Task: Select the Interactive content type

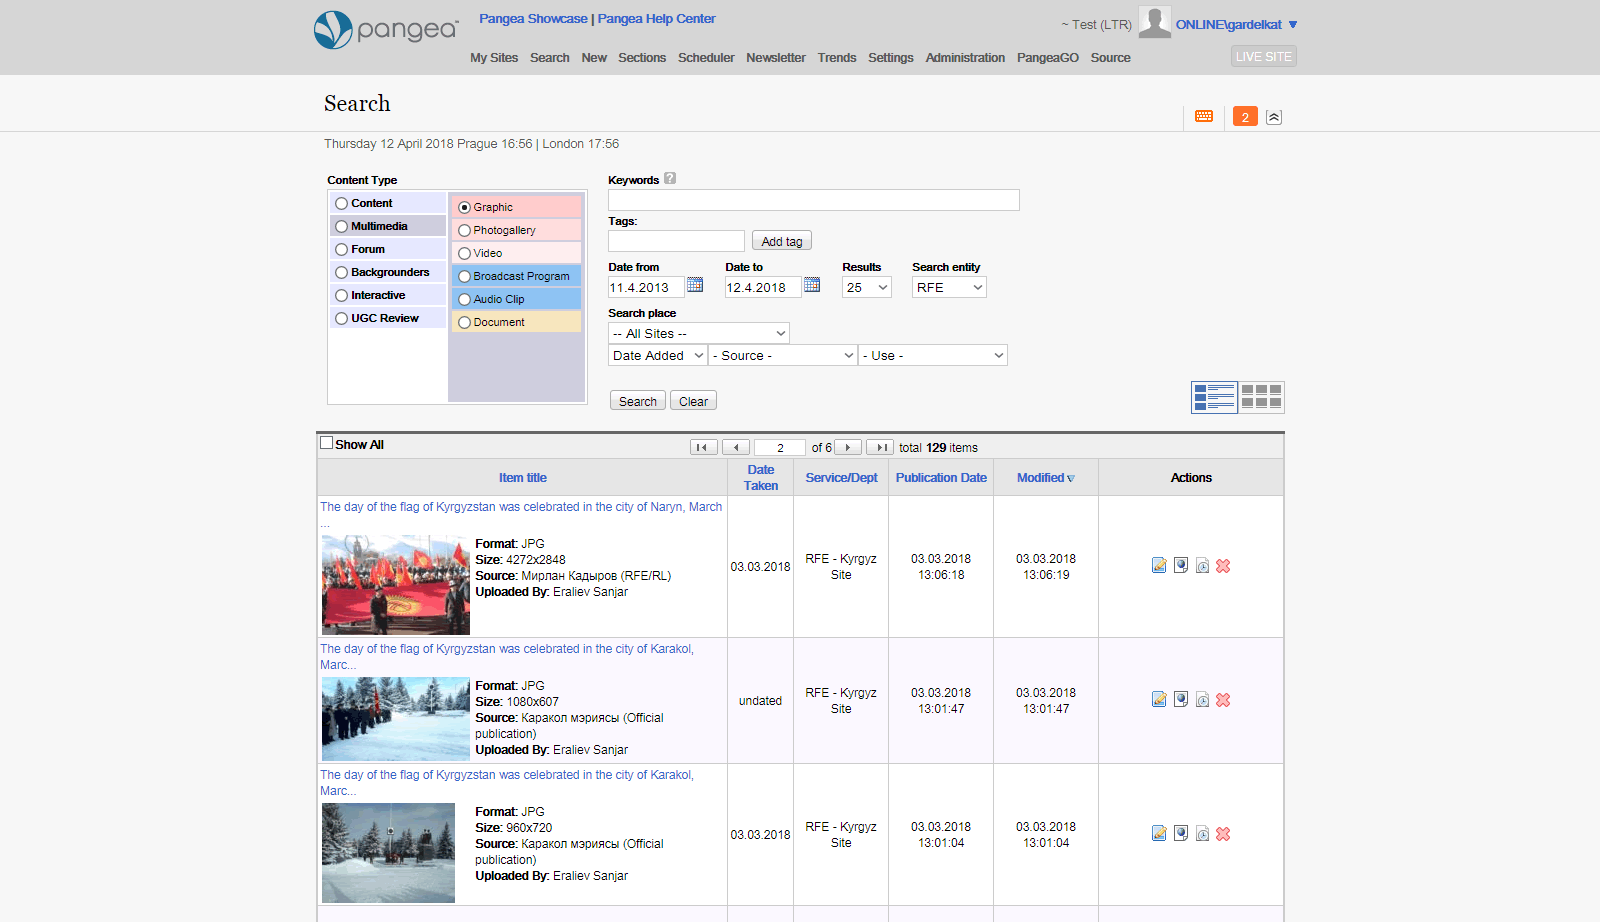Action: coord(342,296)
